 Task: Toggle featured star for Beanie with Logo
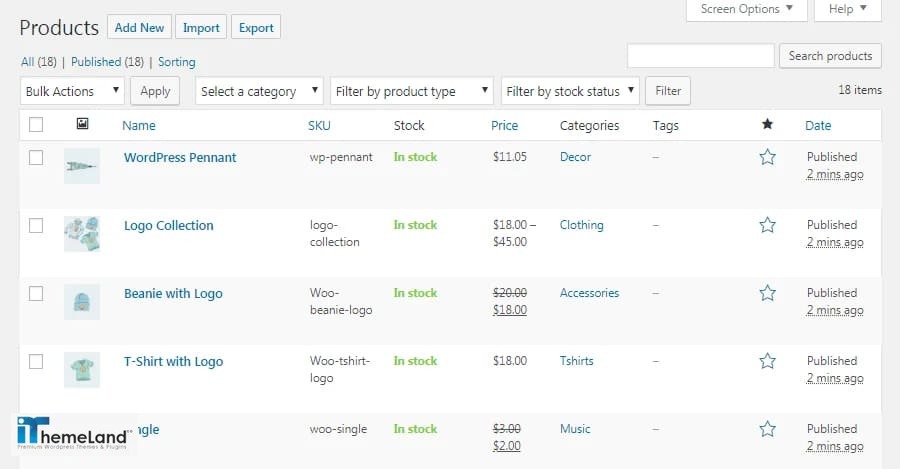pos(767,293)
